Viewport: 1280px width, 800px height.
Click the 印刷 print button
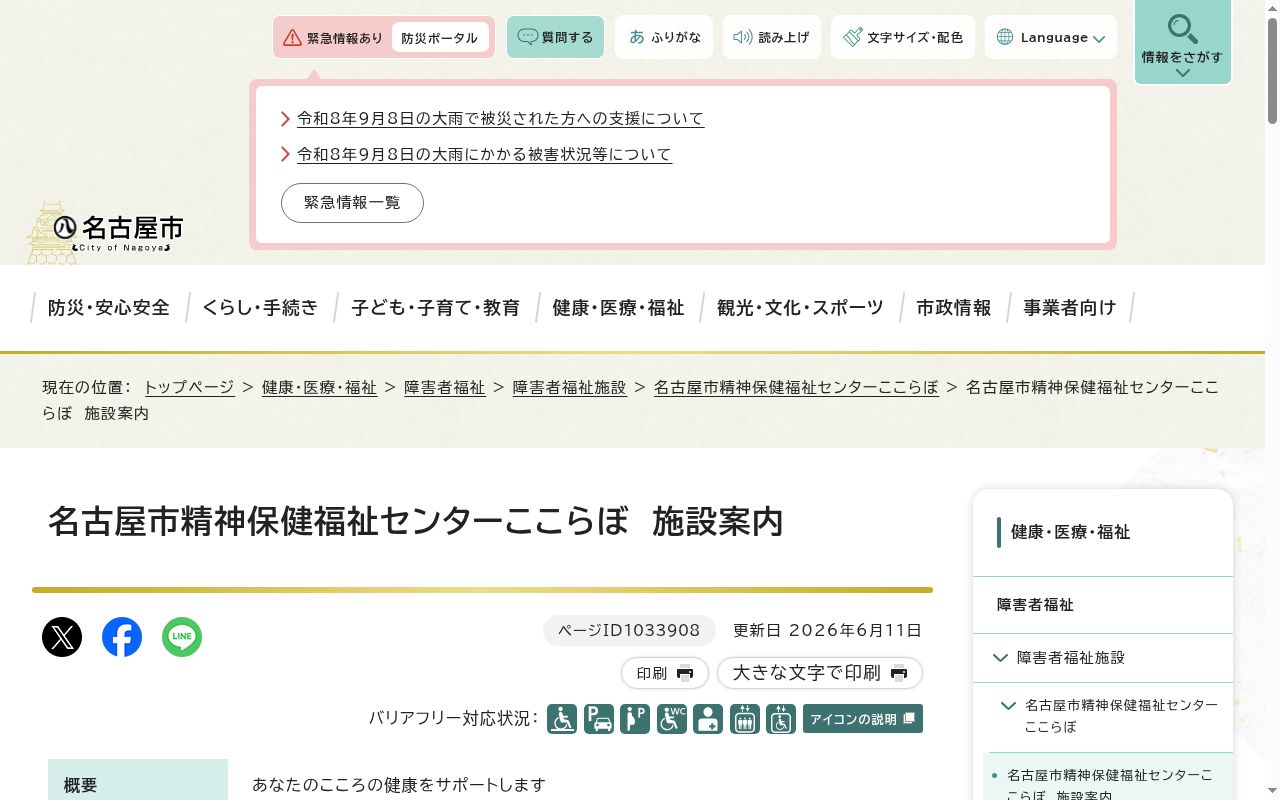pyautogui.click(x=665, y=673)
